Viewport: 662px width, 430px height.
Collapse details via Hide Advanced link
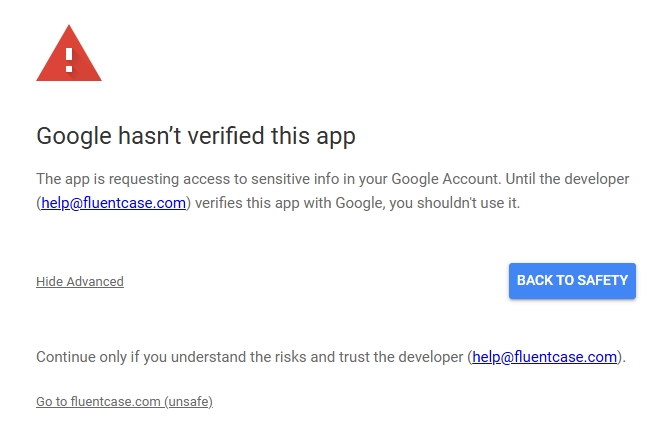point(80,281)
